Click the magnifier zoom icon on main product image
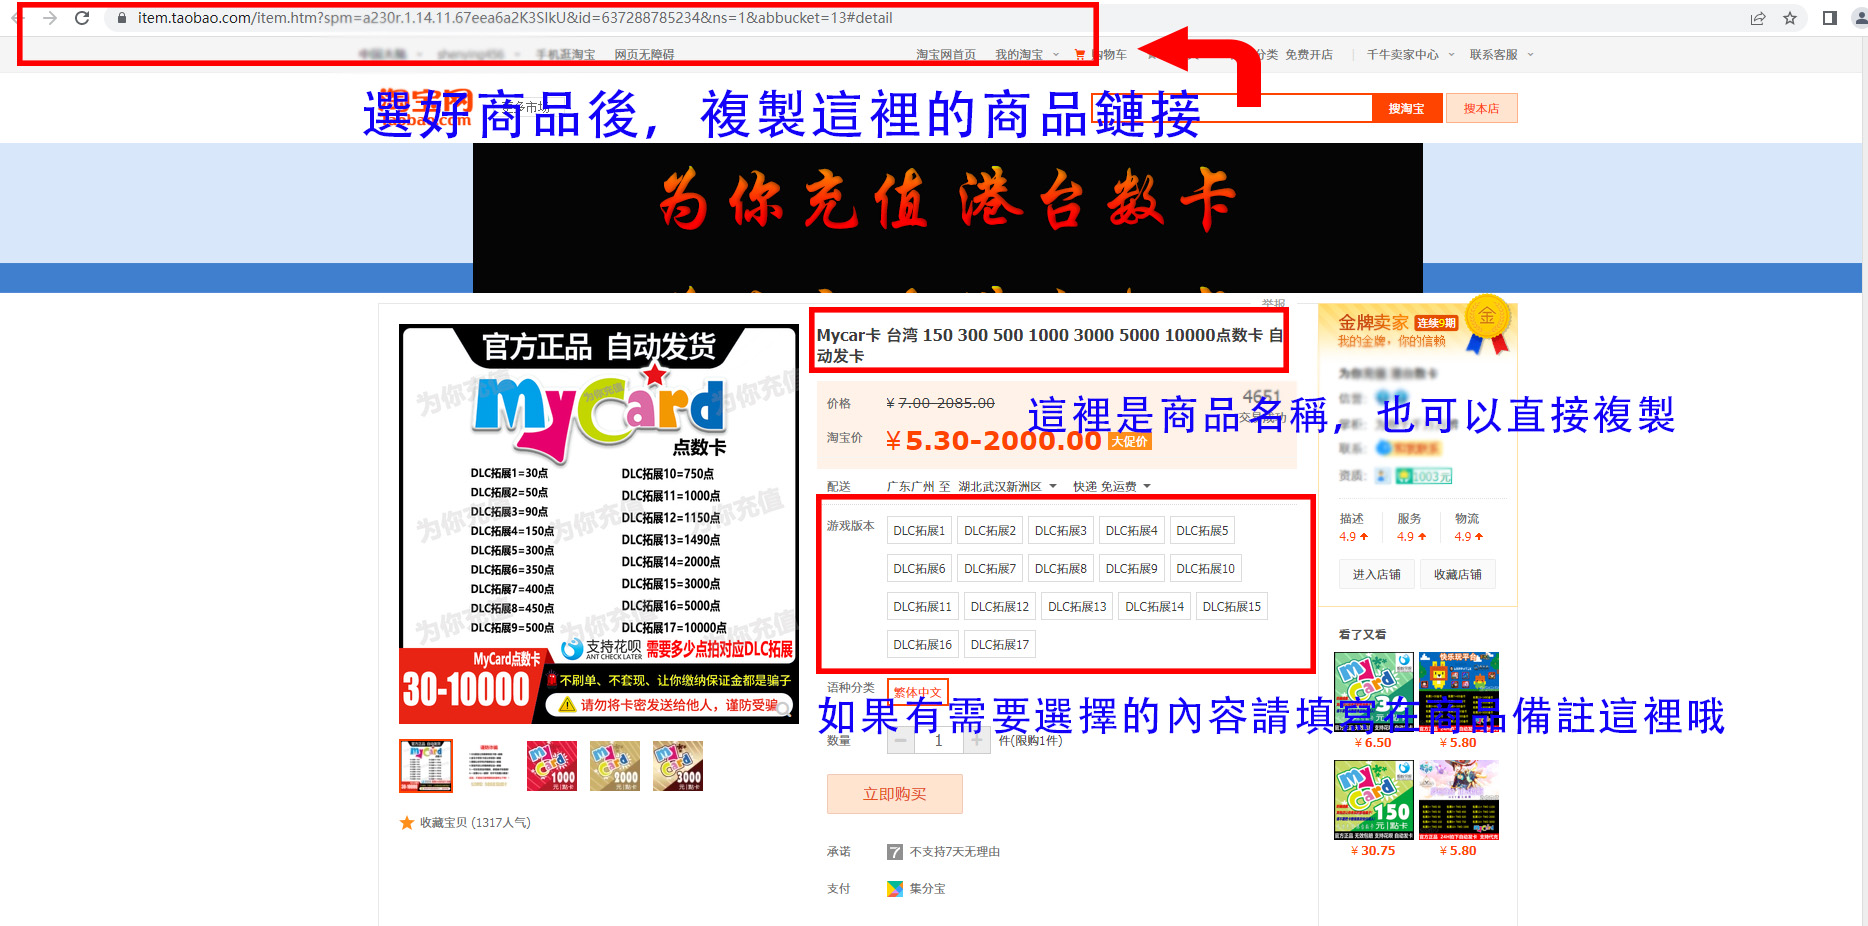 point(783,708)
